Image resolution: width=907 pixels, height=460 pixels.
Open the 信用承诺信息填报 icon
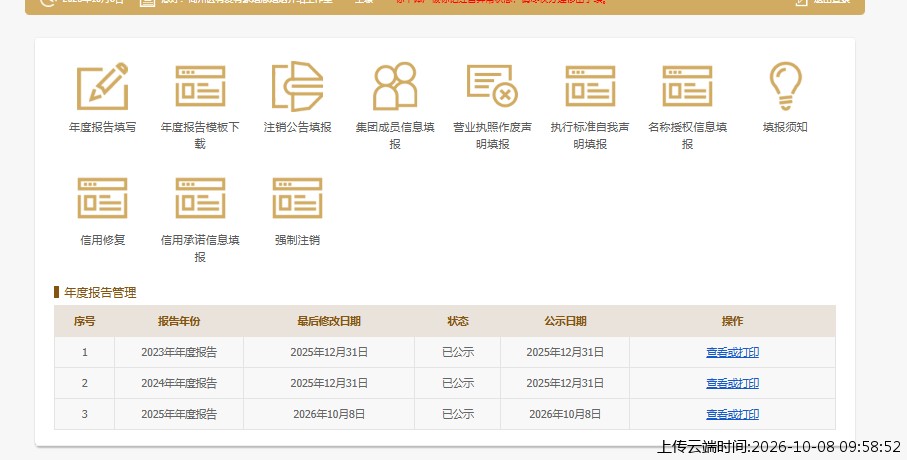(200, 198)
